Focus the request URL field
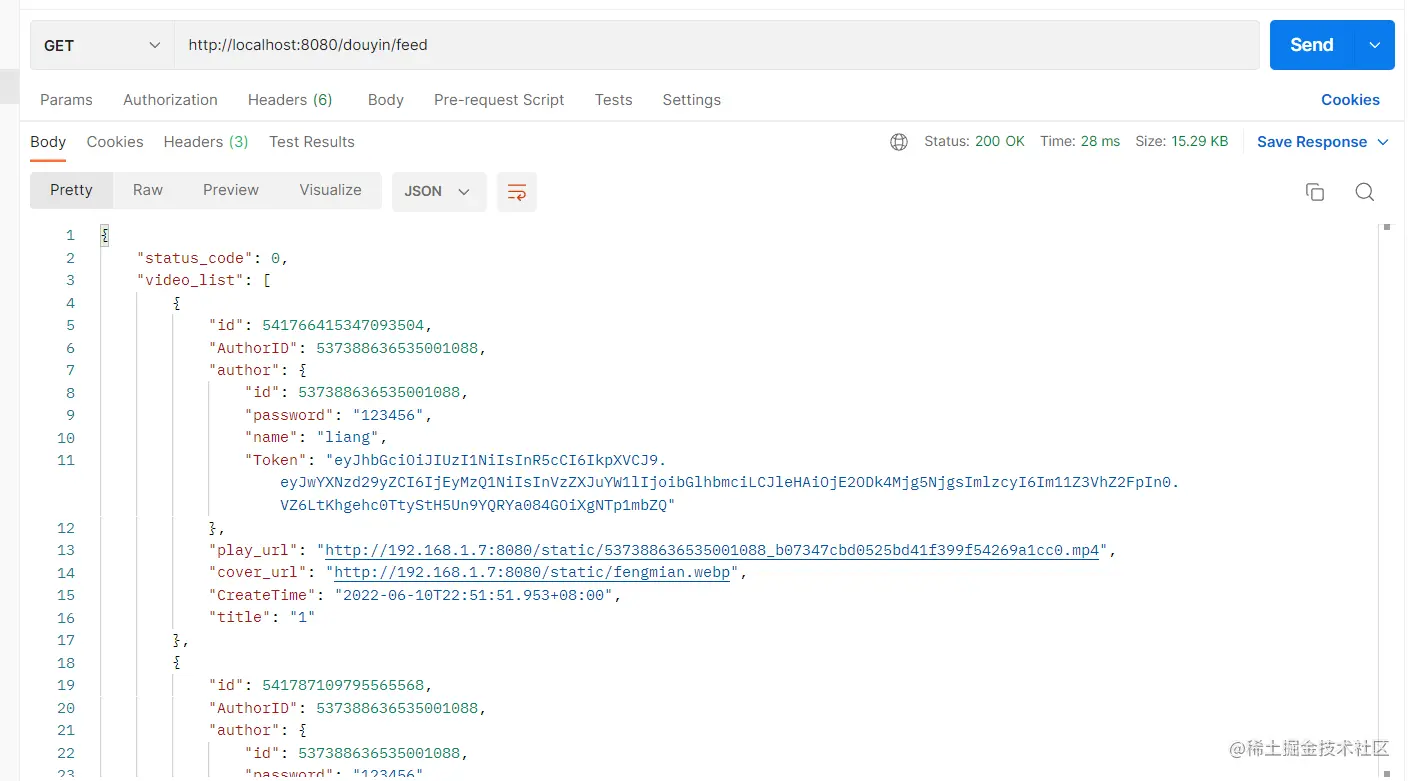This screenshot has width=1412, height=781. (x=716, y=45)
